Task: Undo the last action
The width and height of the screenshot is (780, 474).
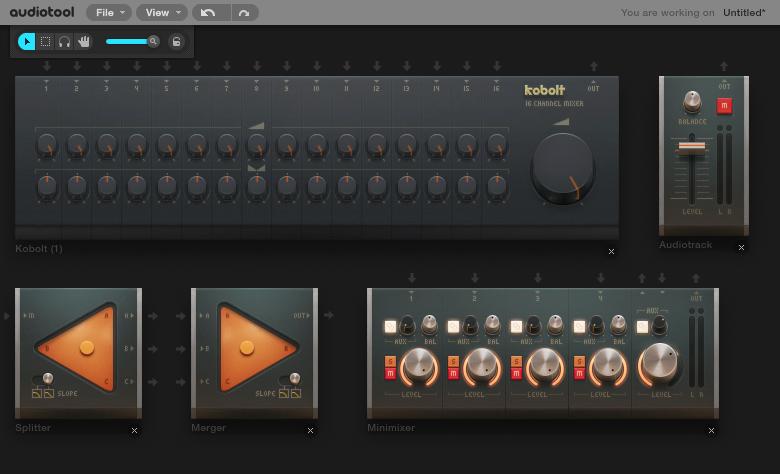Action: pos(209,13)
